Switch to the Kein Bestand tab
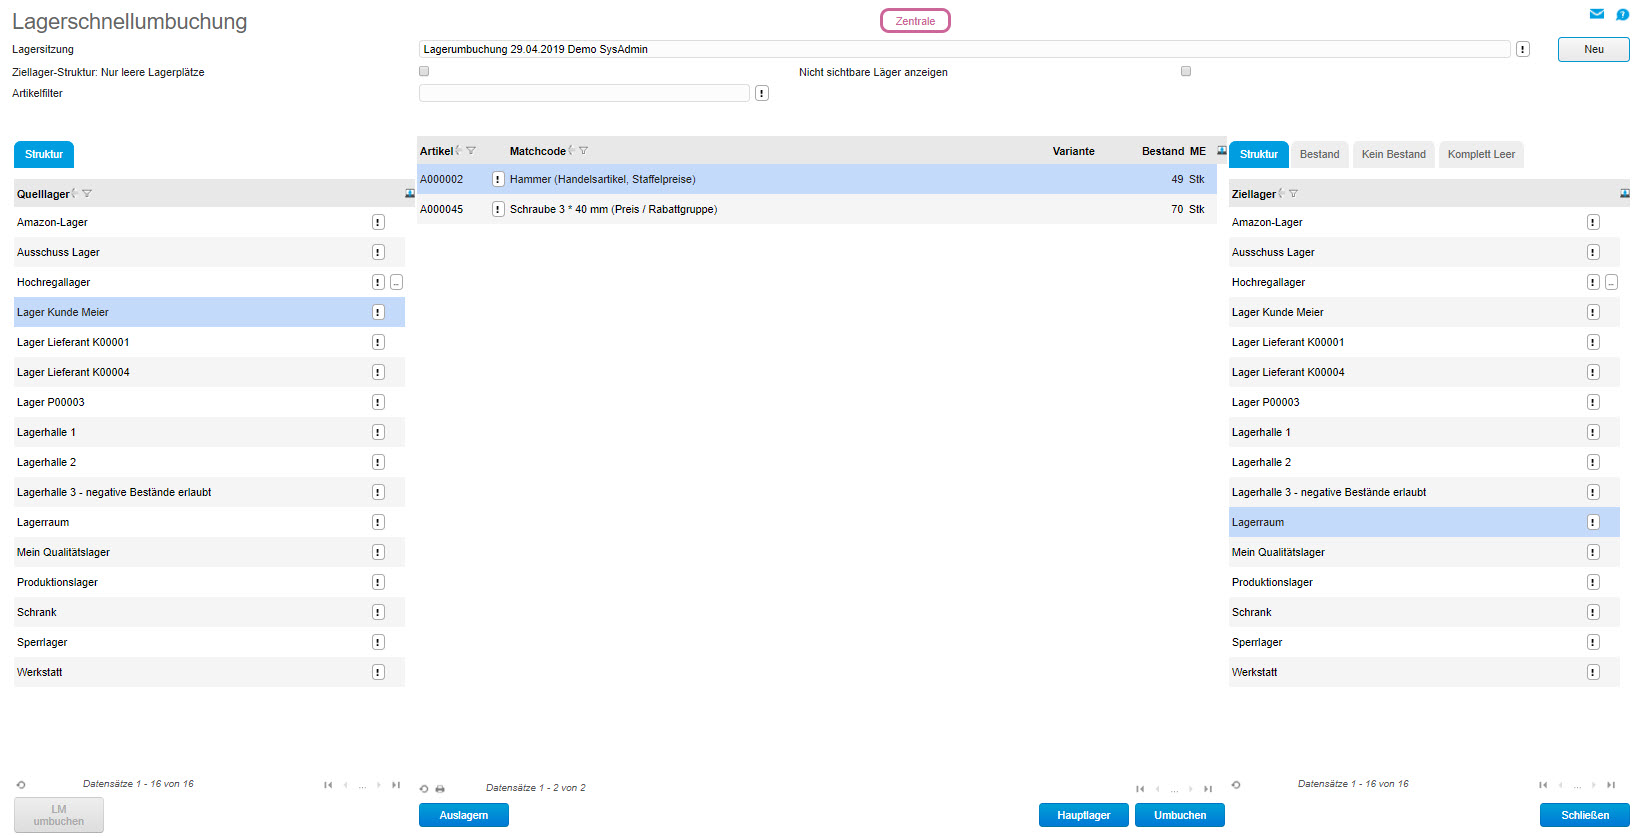Image resolution: width=1640 pixels, height=838 pixels. pyautogui.click(x=1394, y=154)
